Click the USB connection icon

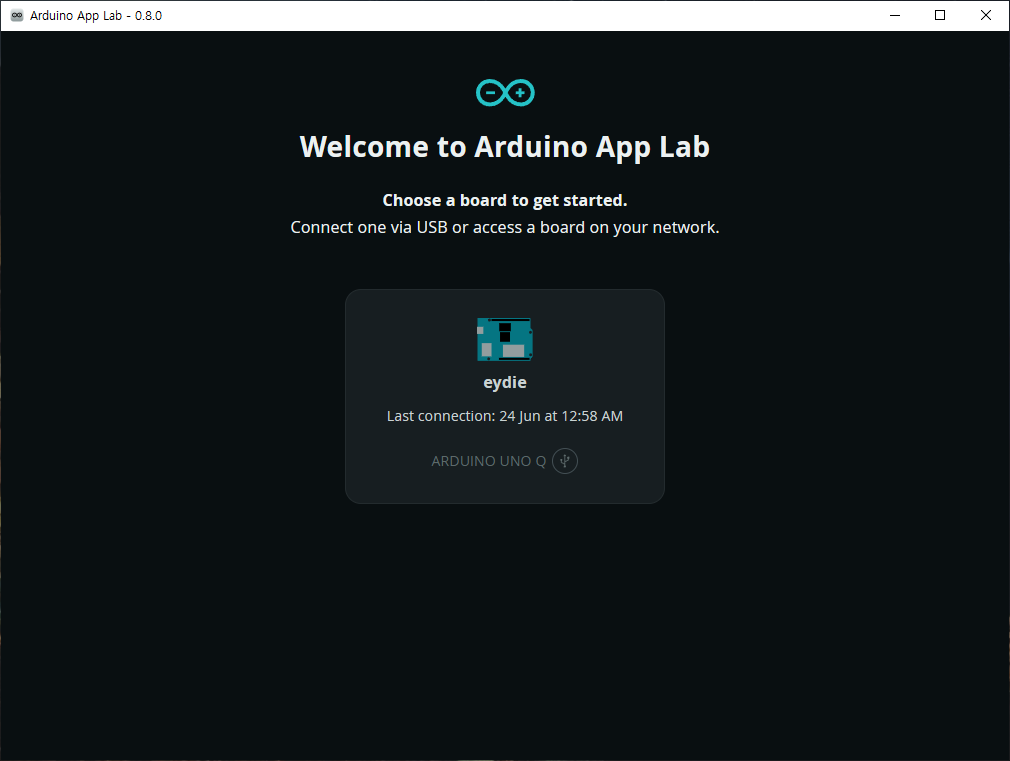tap(565, 461)
